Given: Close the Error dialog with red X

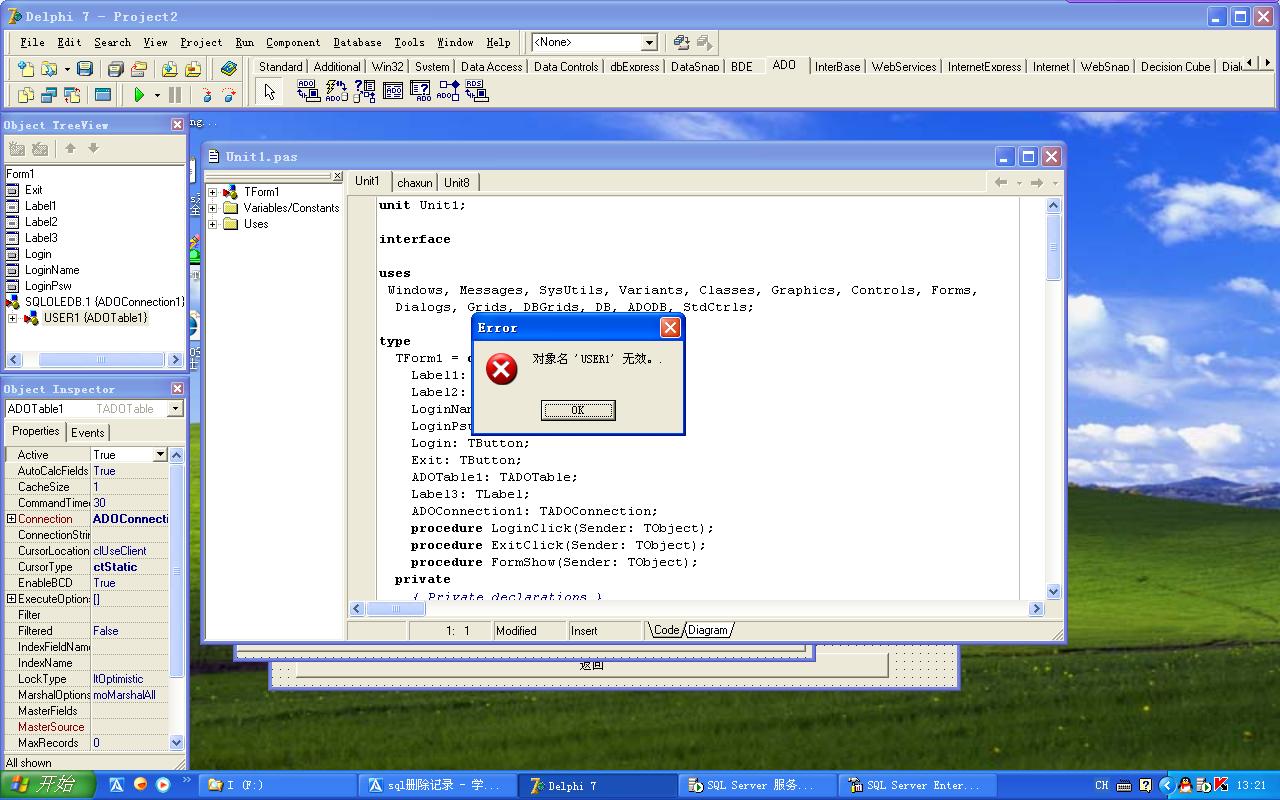Looking at the screenshot, I should point(670,327).
